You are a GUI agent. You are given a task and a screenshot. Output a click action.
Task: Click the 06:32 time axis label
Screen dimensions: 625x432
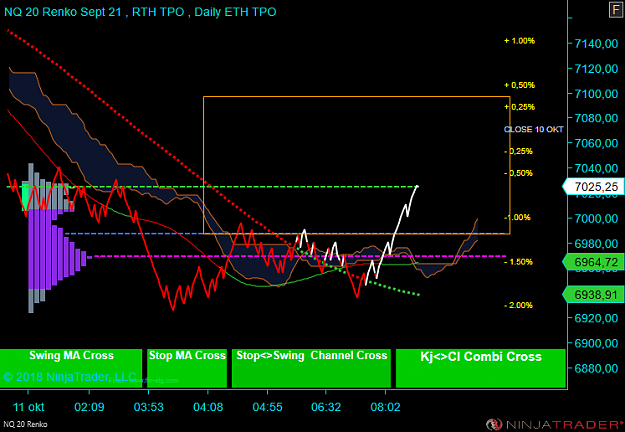326,407
